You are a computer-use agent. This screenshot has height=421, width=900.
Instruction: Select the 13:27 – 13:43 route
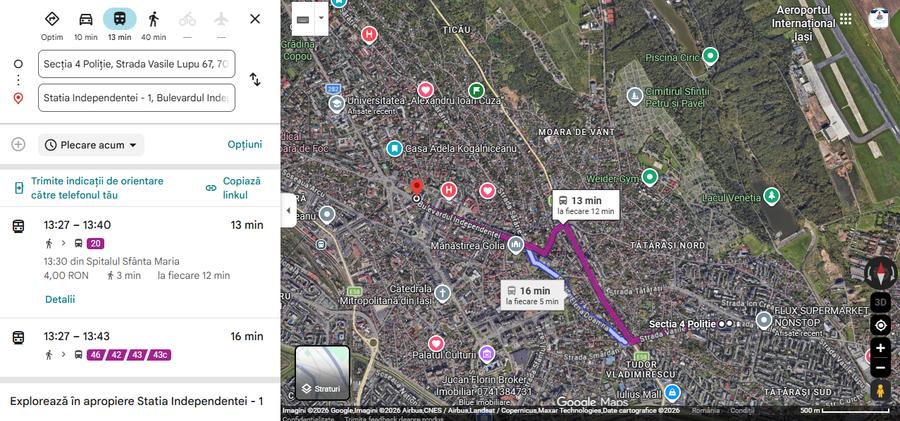pos(140,347)
